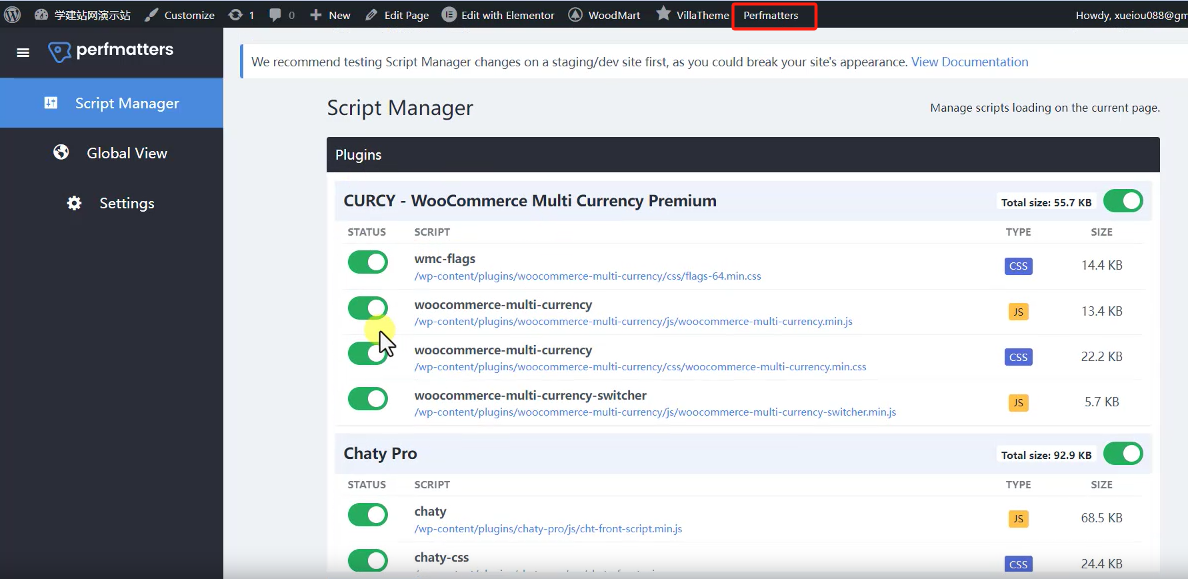
Task: Open the WordPress logo menu
Action: coord(12,14)
